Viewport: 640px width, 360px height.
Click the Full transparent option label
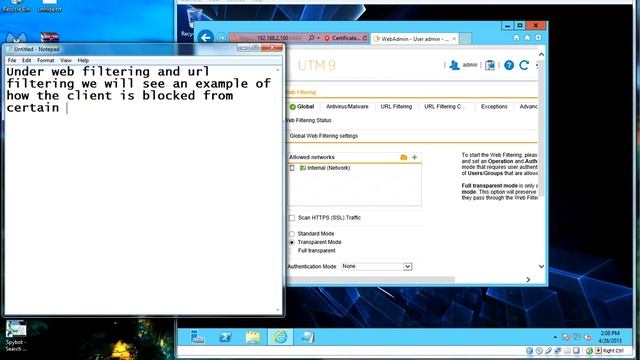317,251
